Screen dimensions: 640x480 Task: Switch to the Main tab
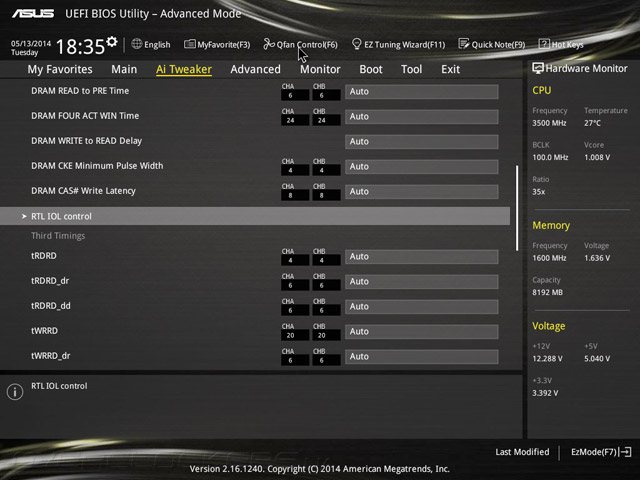(x=124, y=69)
